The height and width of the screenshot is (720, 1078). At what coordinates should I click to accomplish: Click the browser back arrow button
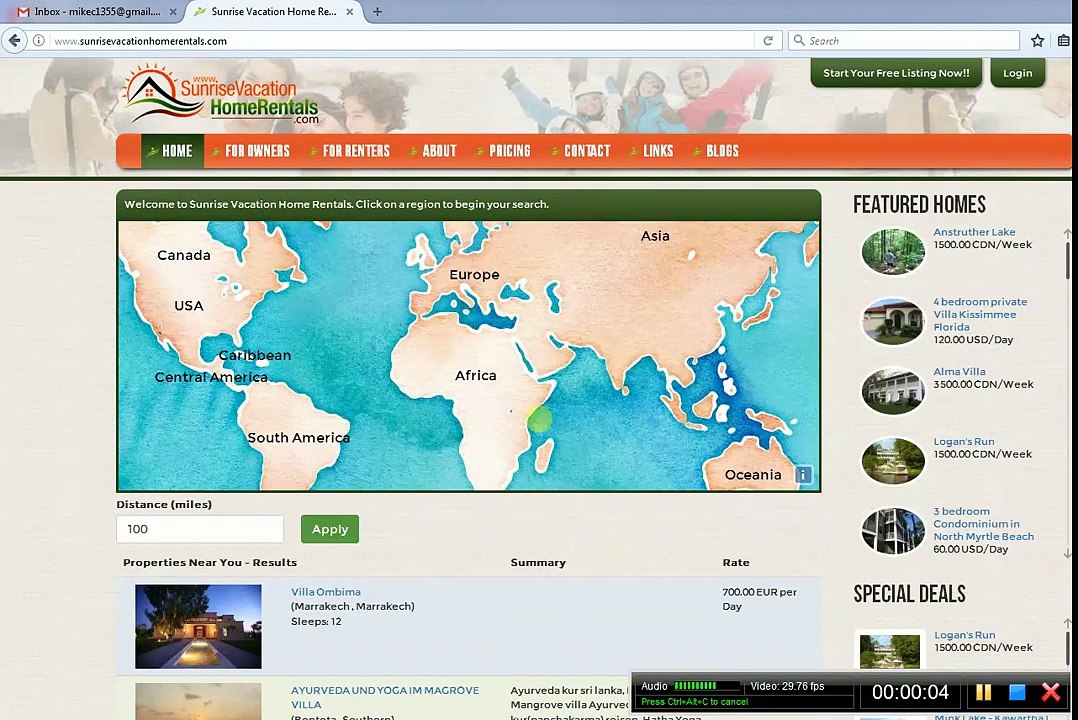click(x=14, y=41)
